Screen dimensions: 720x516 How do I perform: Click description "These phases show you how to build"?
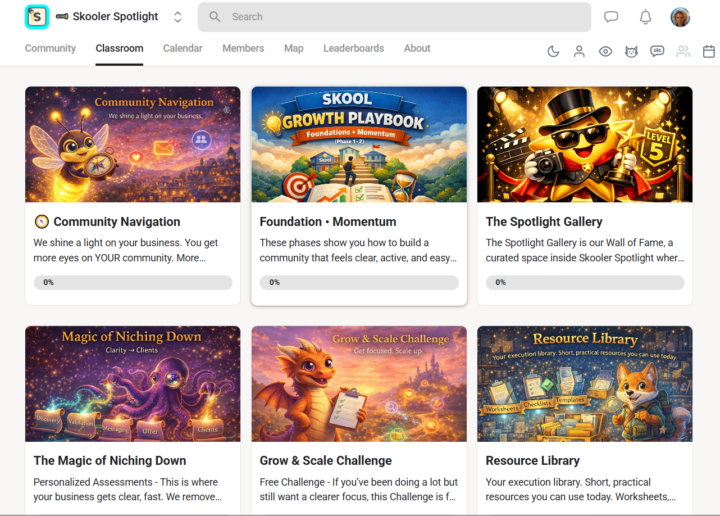(358, 250)
